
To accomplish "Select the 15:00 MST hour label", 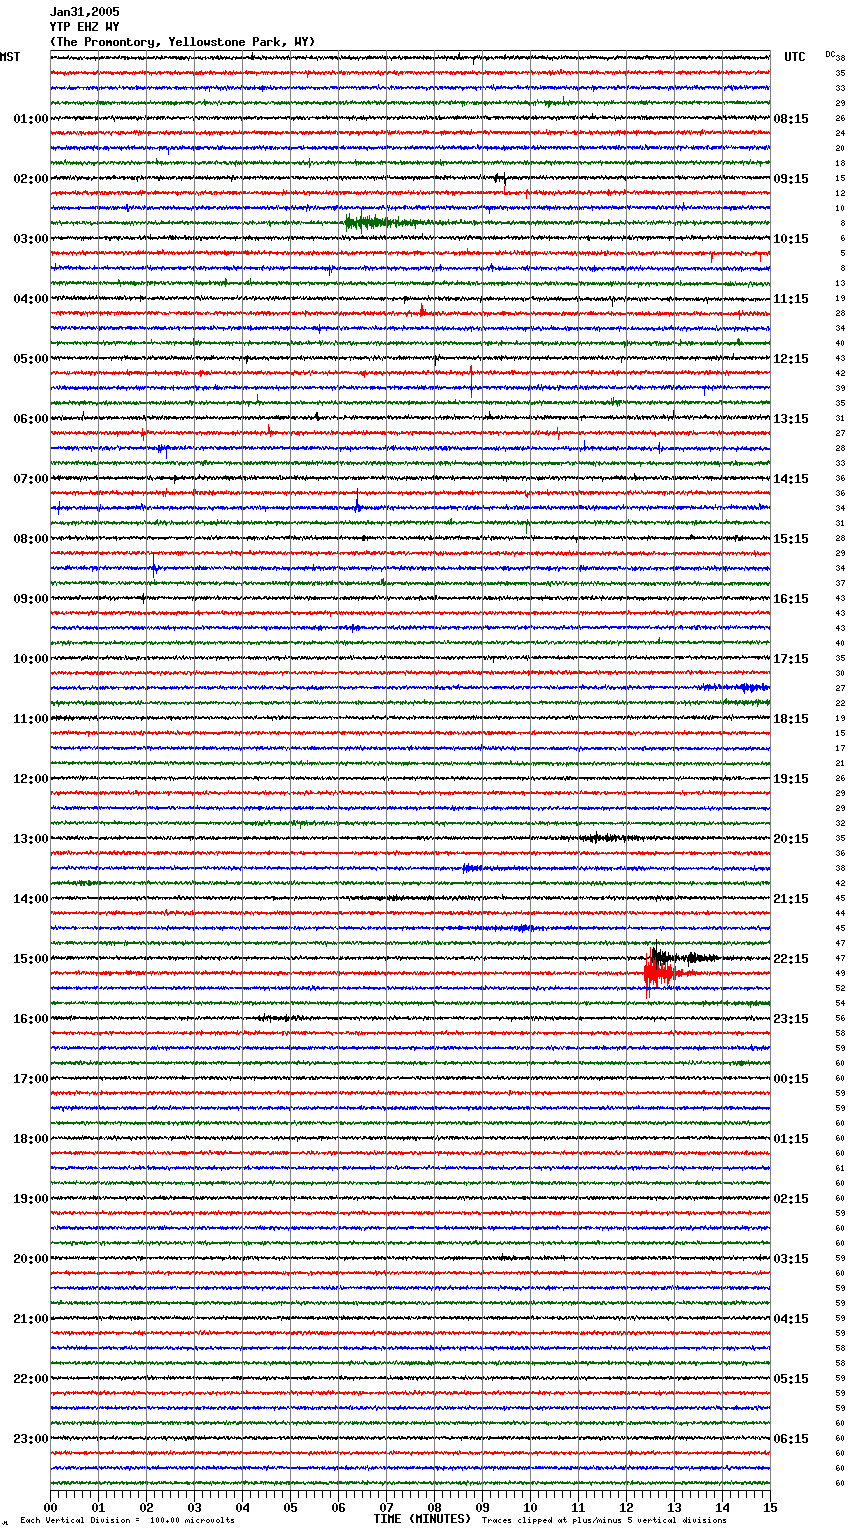I will (31, 959).
